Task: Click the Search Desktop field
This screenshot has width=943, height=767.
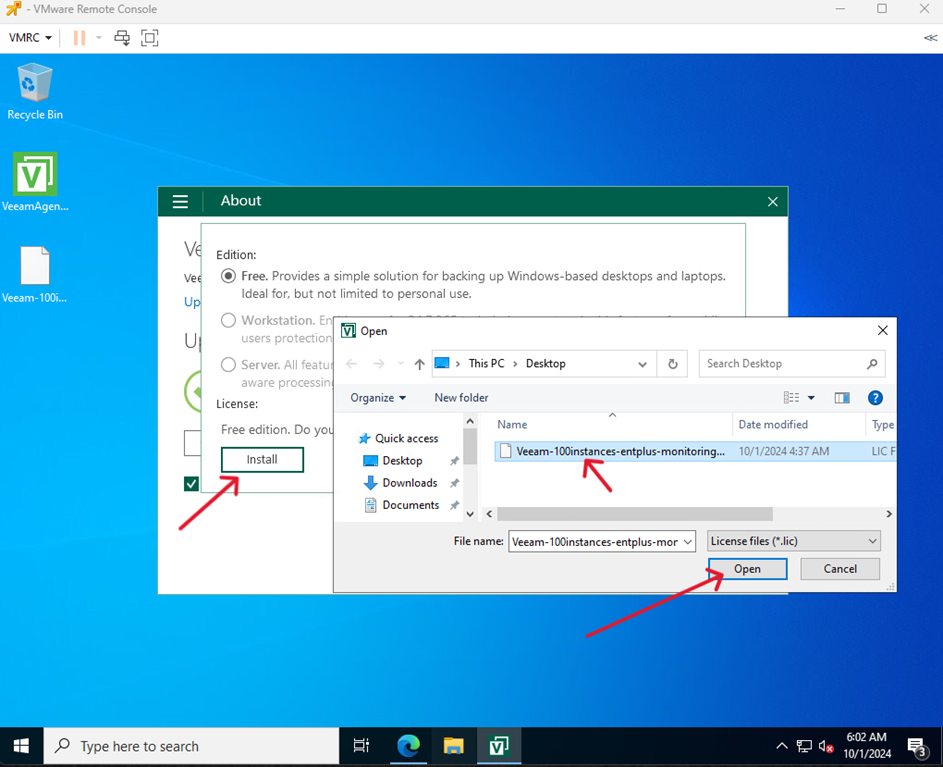Action: [x=783, y=364]
